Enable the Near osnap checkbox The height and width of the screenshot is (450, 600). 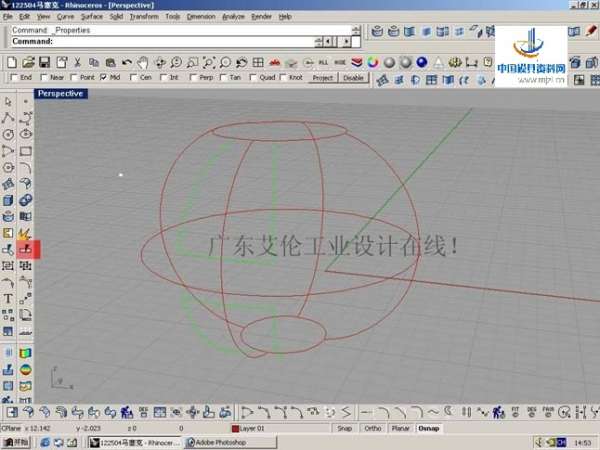point(44,78)
